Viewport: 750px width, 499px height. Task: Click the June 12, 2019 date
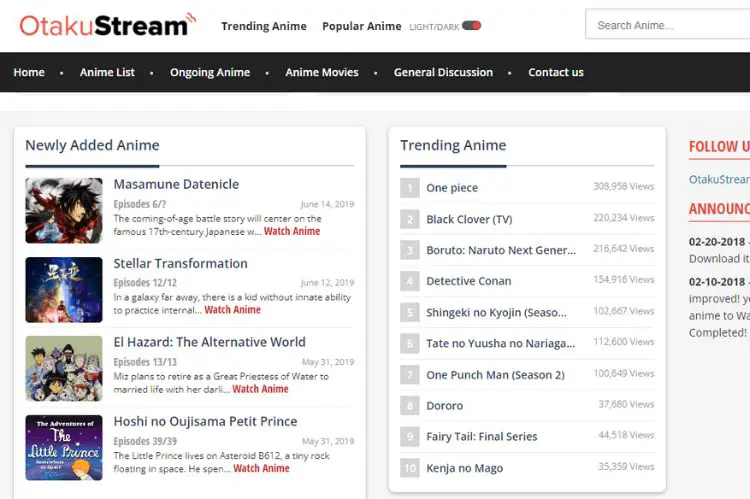[327, 283]
